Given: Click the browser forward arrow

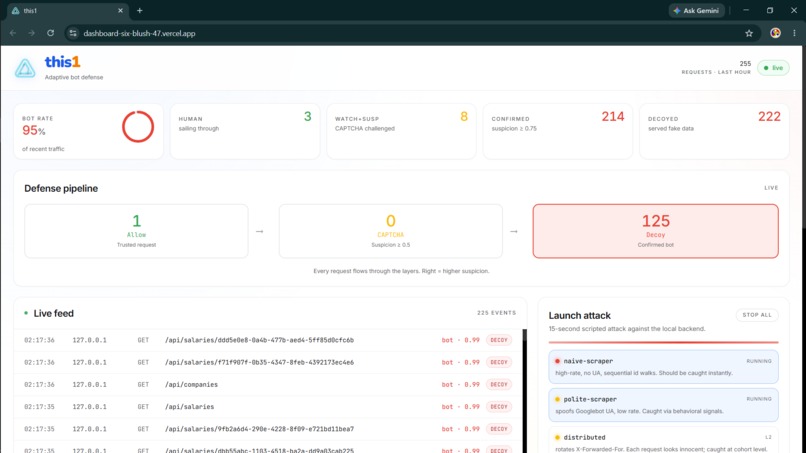Looking at the screenshot, I should pos(31,33).
